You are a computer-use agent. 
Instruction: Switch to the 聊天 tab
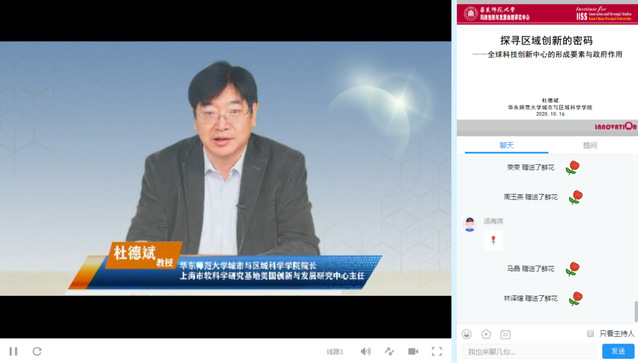point(507,145)
